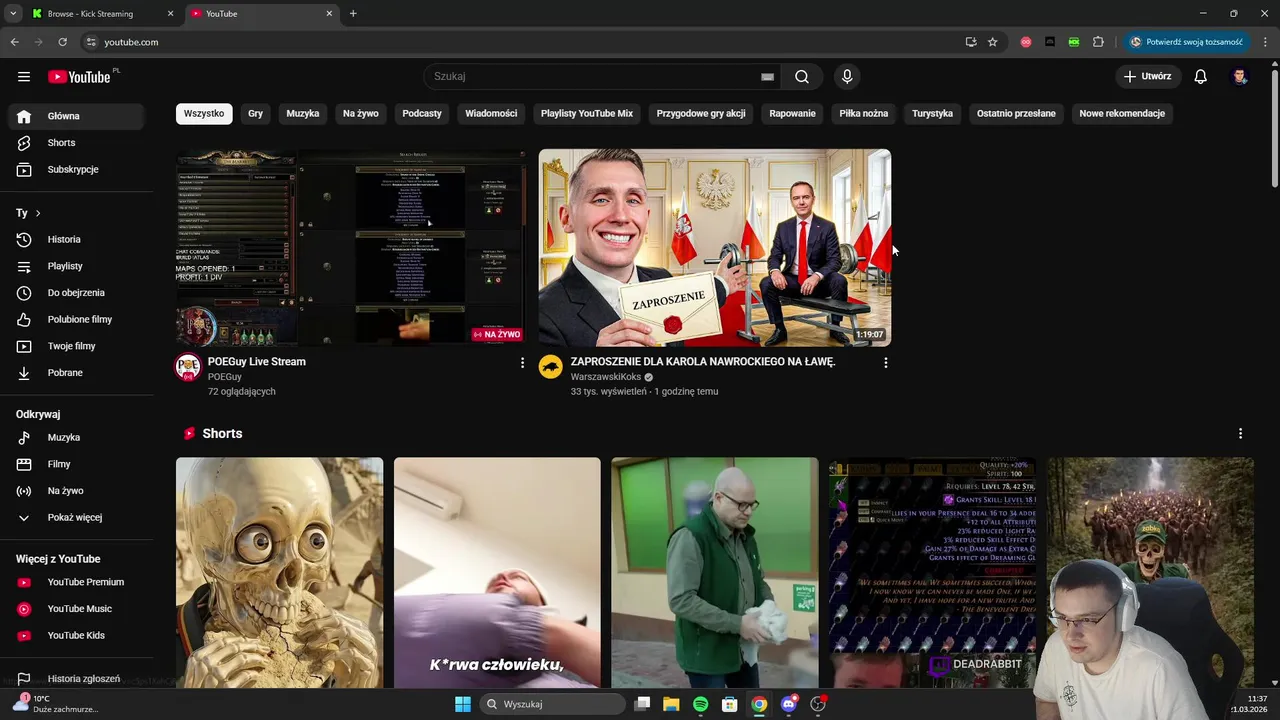The height and width of the screenshot is (720, 1280).
Task: Select the Piłka nożna chip
Action: coord(864,114)
